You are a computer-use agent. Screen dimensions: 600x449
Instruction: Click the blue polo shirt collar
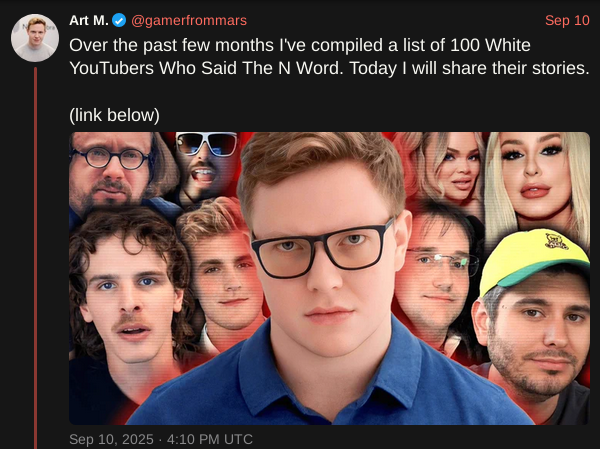329,379
